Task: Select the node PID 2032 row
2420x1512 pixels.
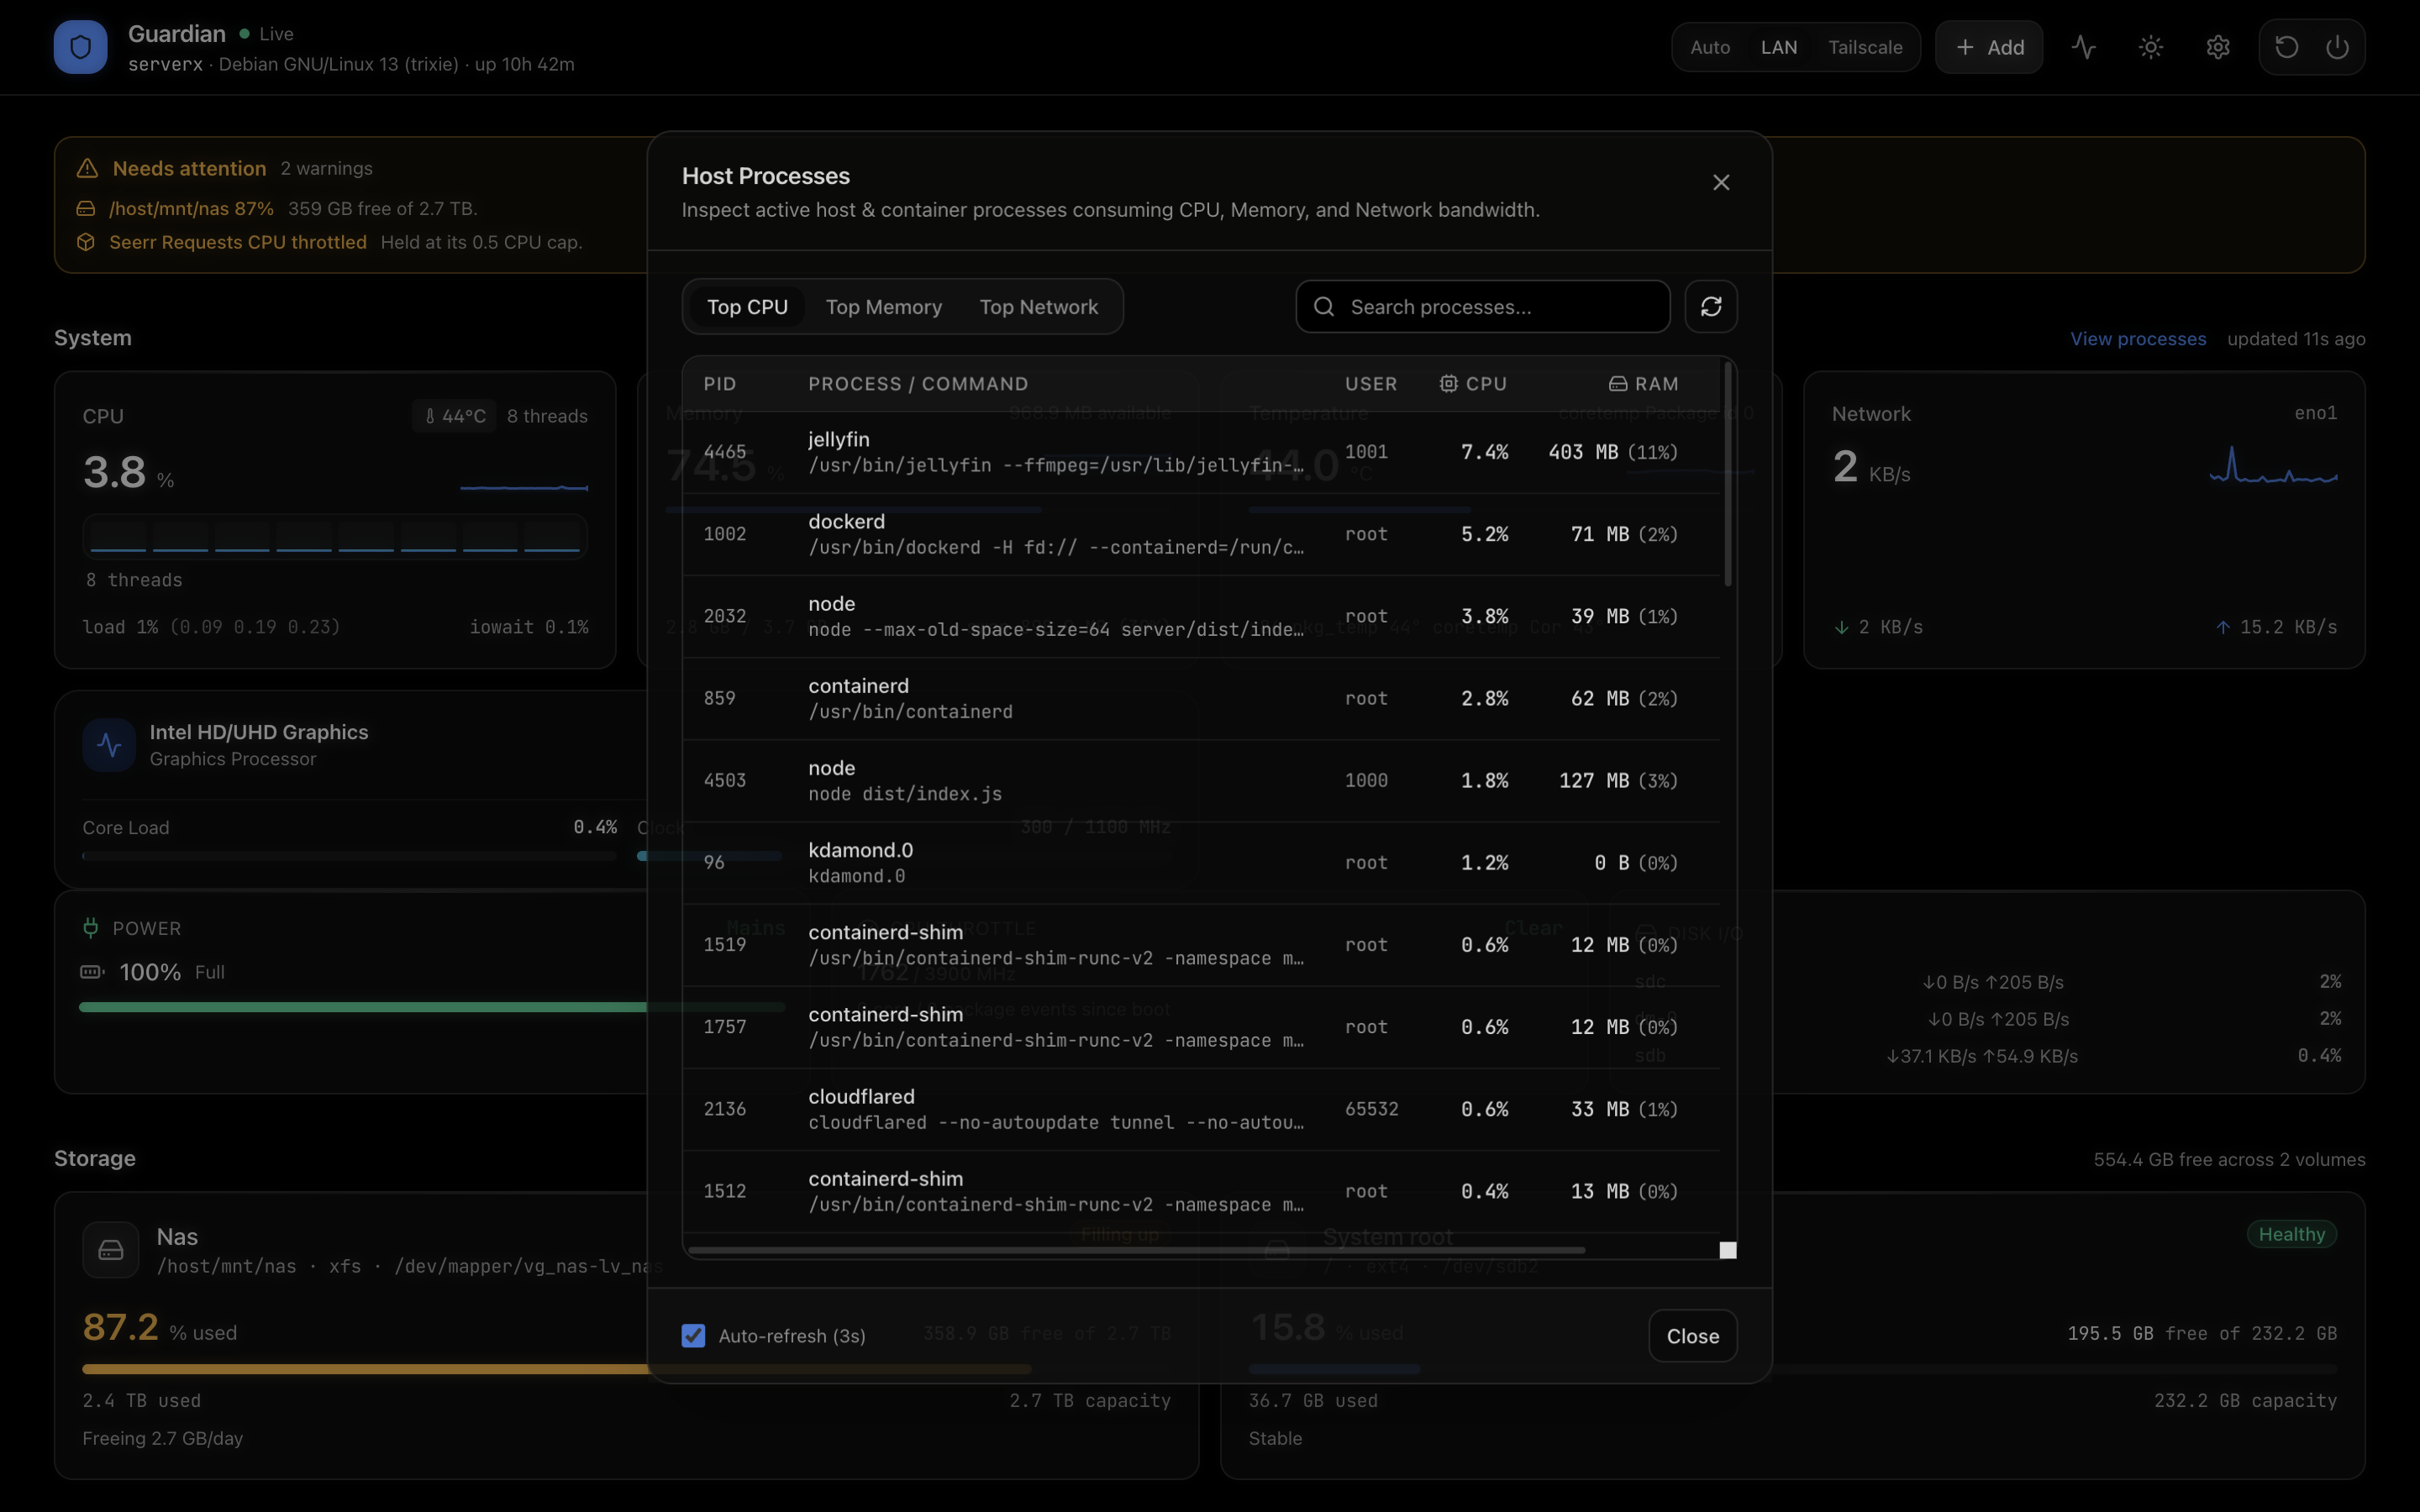Action: coord(1201,616)
